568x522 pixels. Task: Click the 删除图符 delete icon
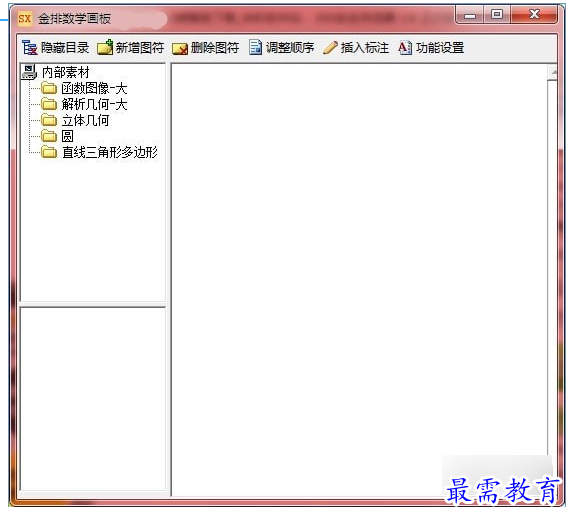[180, 49]
